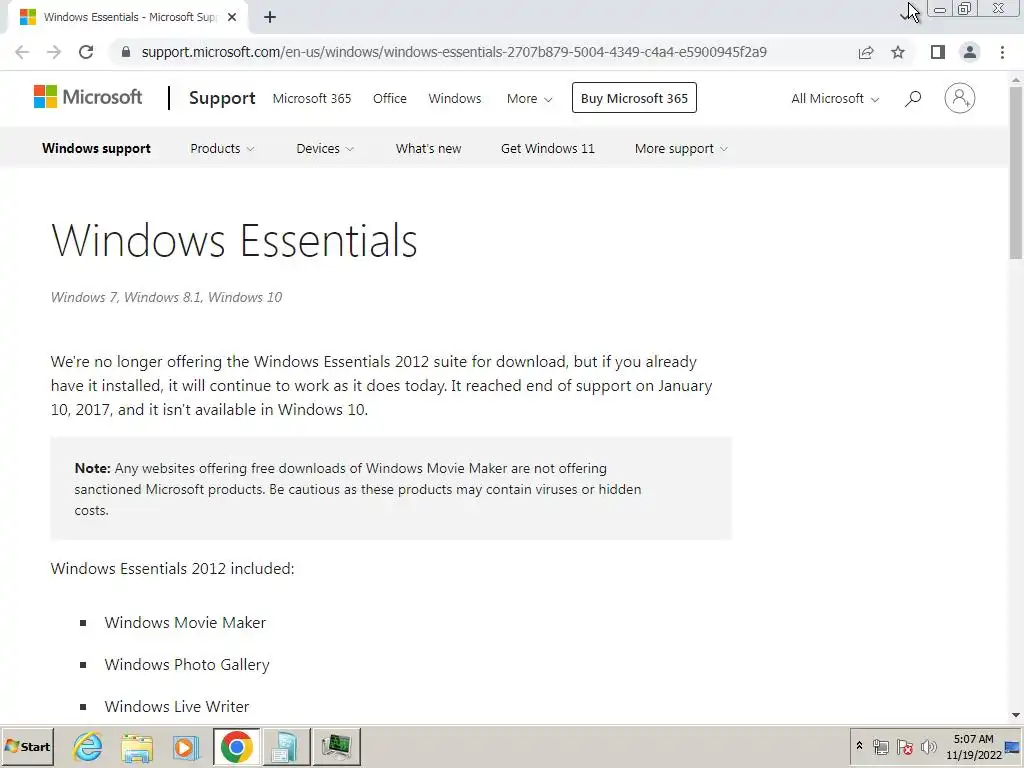Click the green monitor app icon in taskbar
The height and width of the screenshot is (768, 1024).
336,746
